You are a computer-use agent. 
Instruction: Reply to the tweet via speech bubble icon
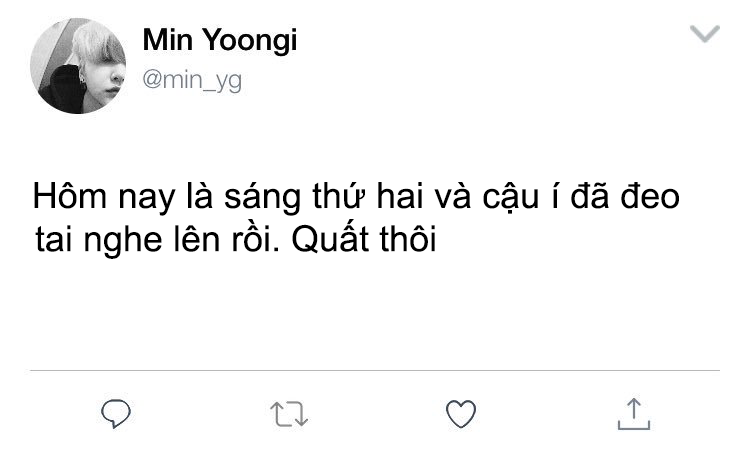coord(116,414)
